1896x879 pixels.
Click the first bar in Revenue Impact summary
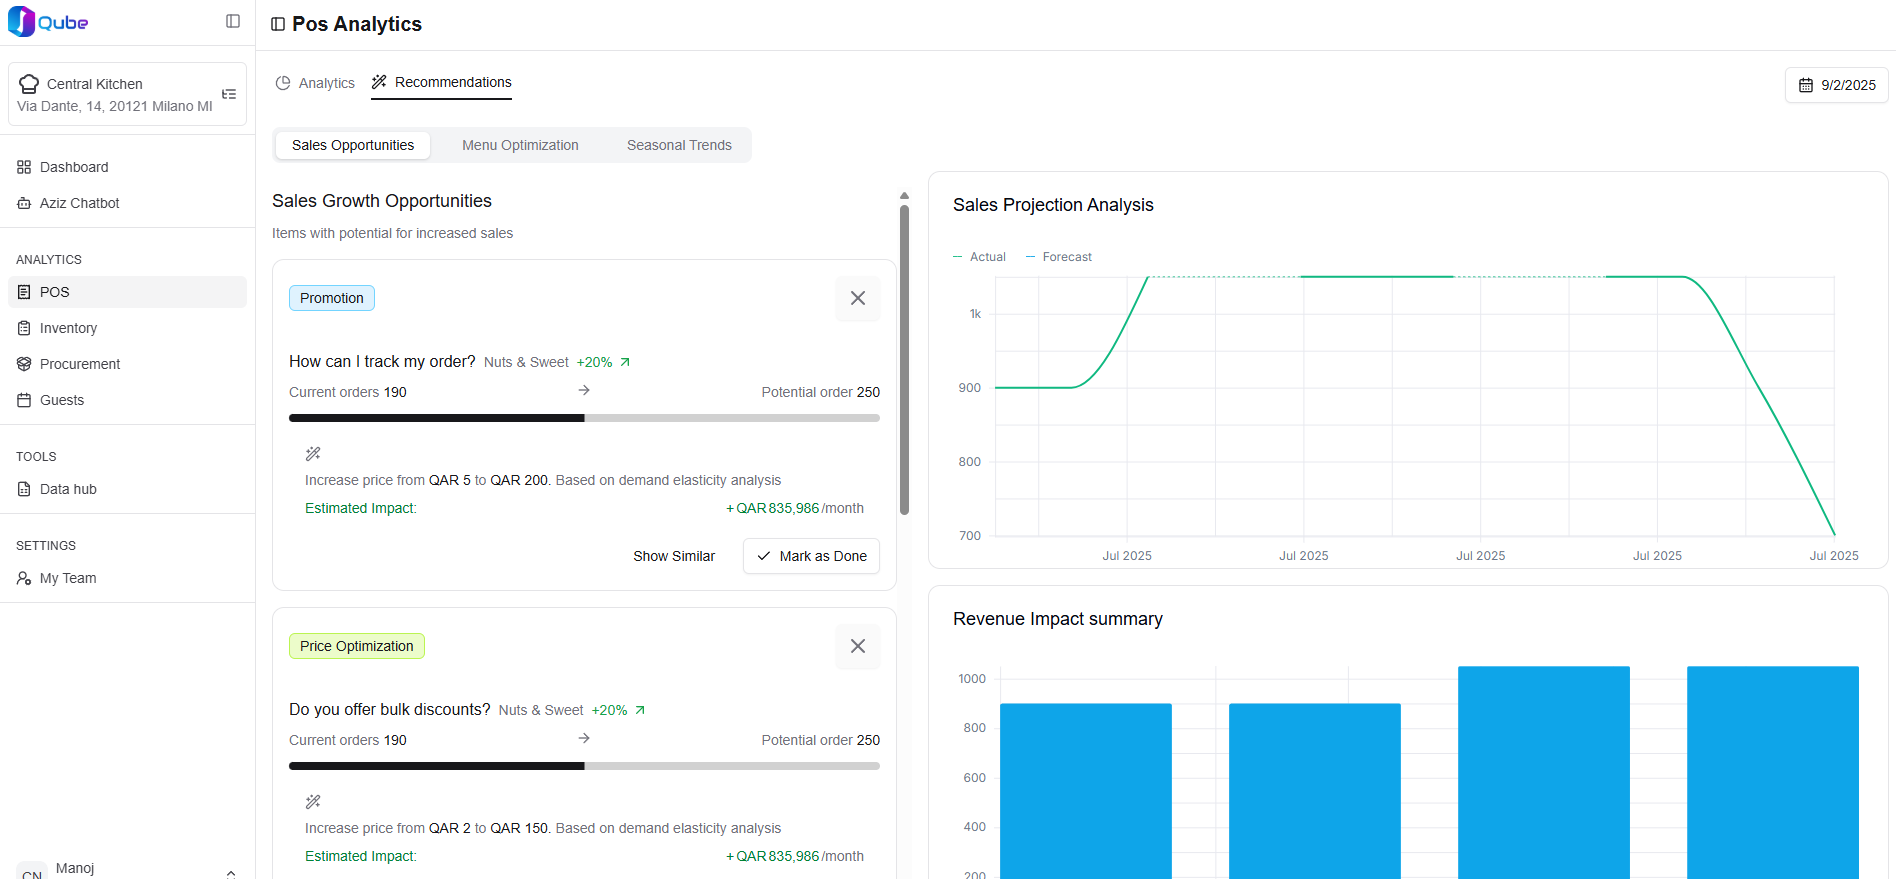(1086, 791)
